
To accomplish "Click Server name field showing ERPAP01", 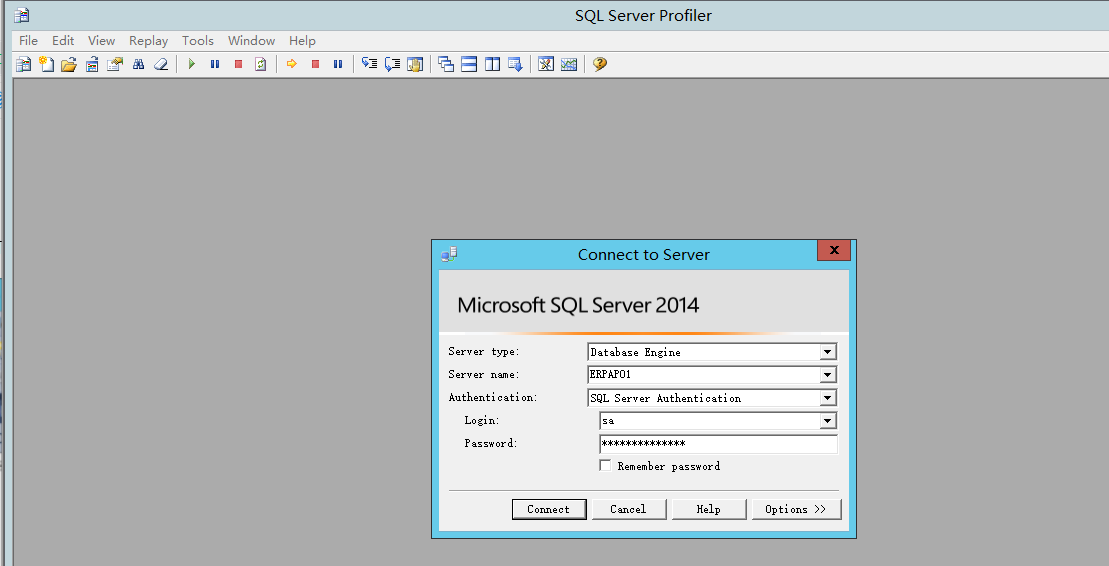I will (x=704, y=375).
